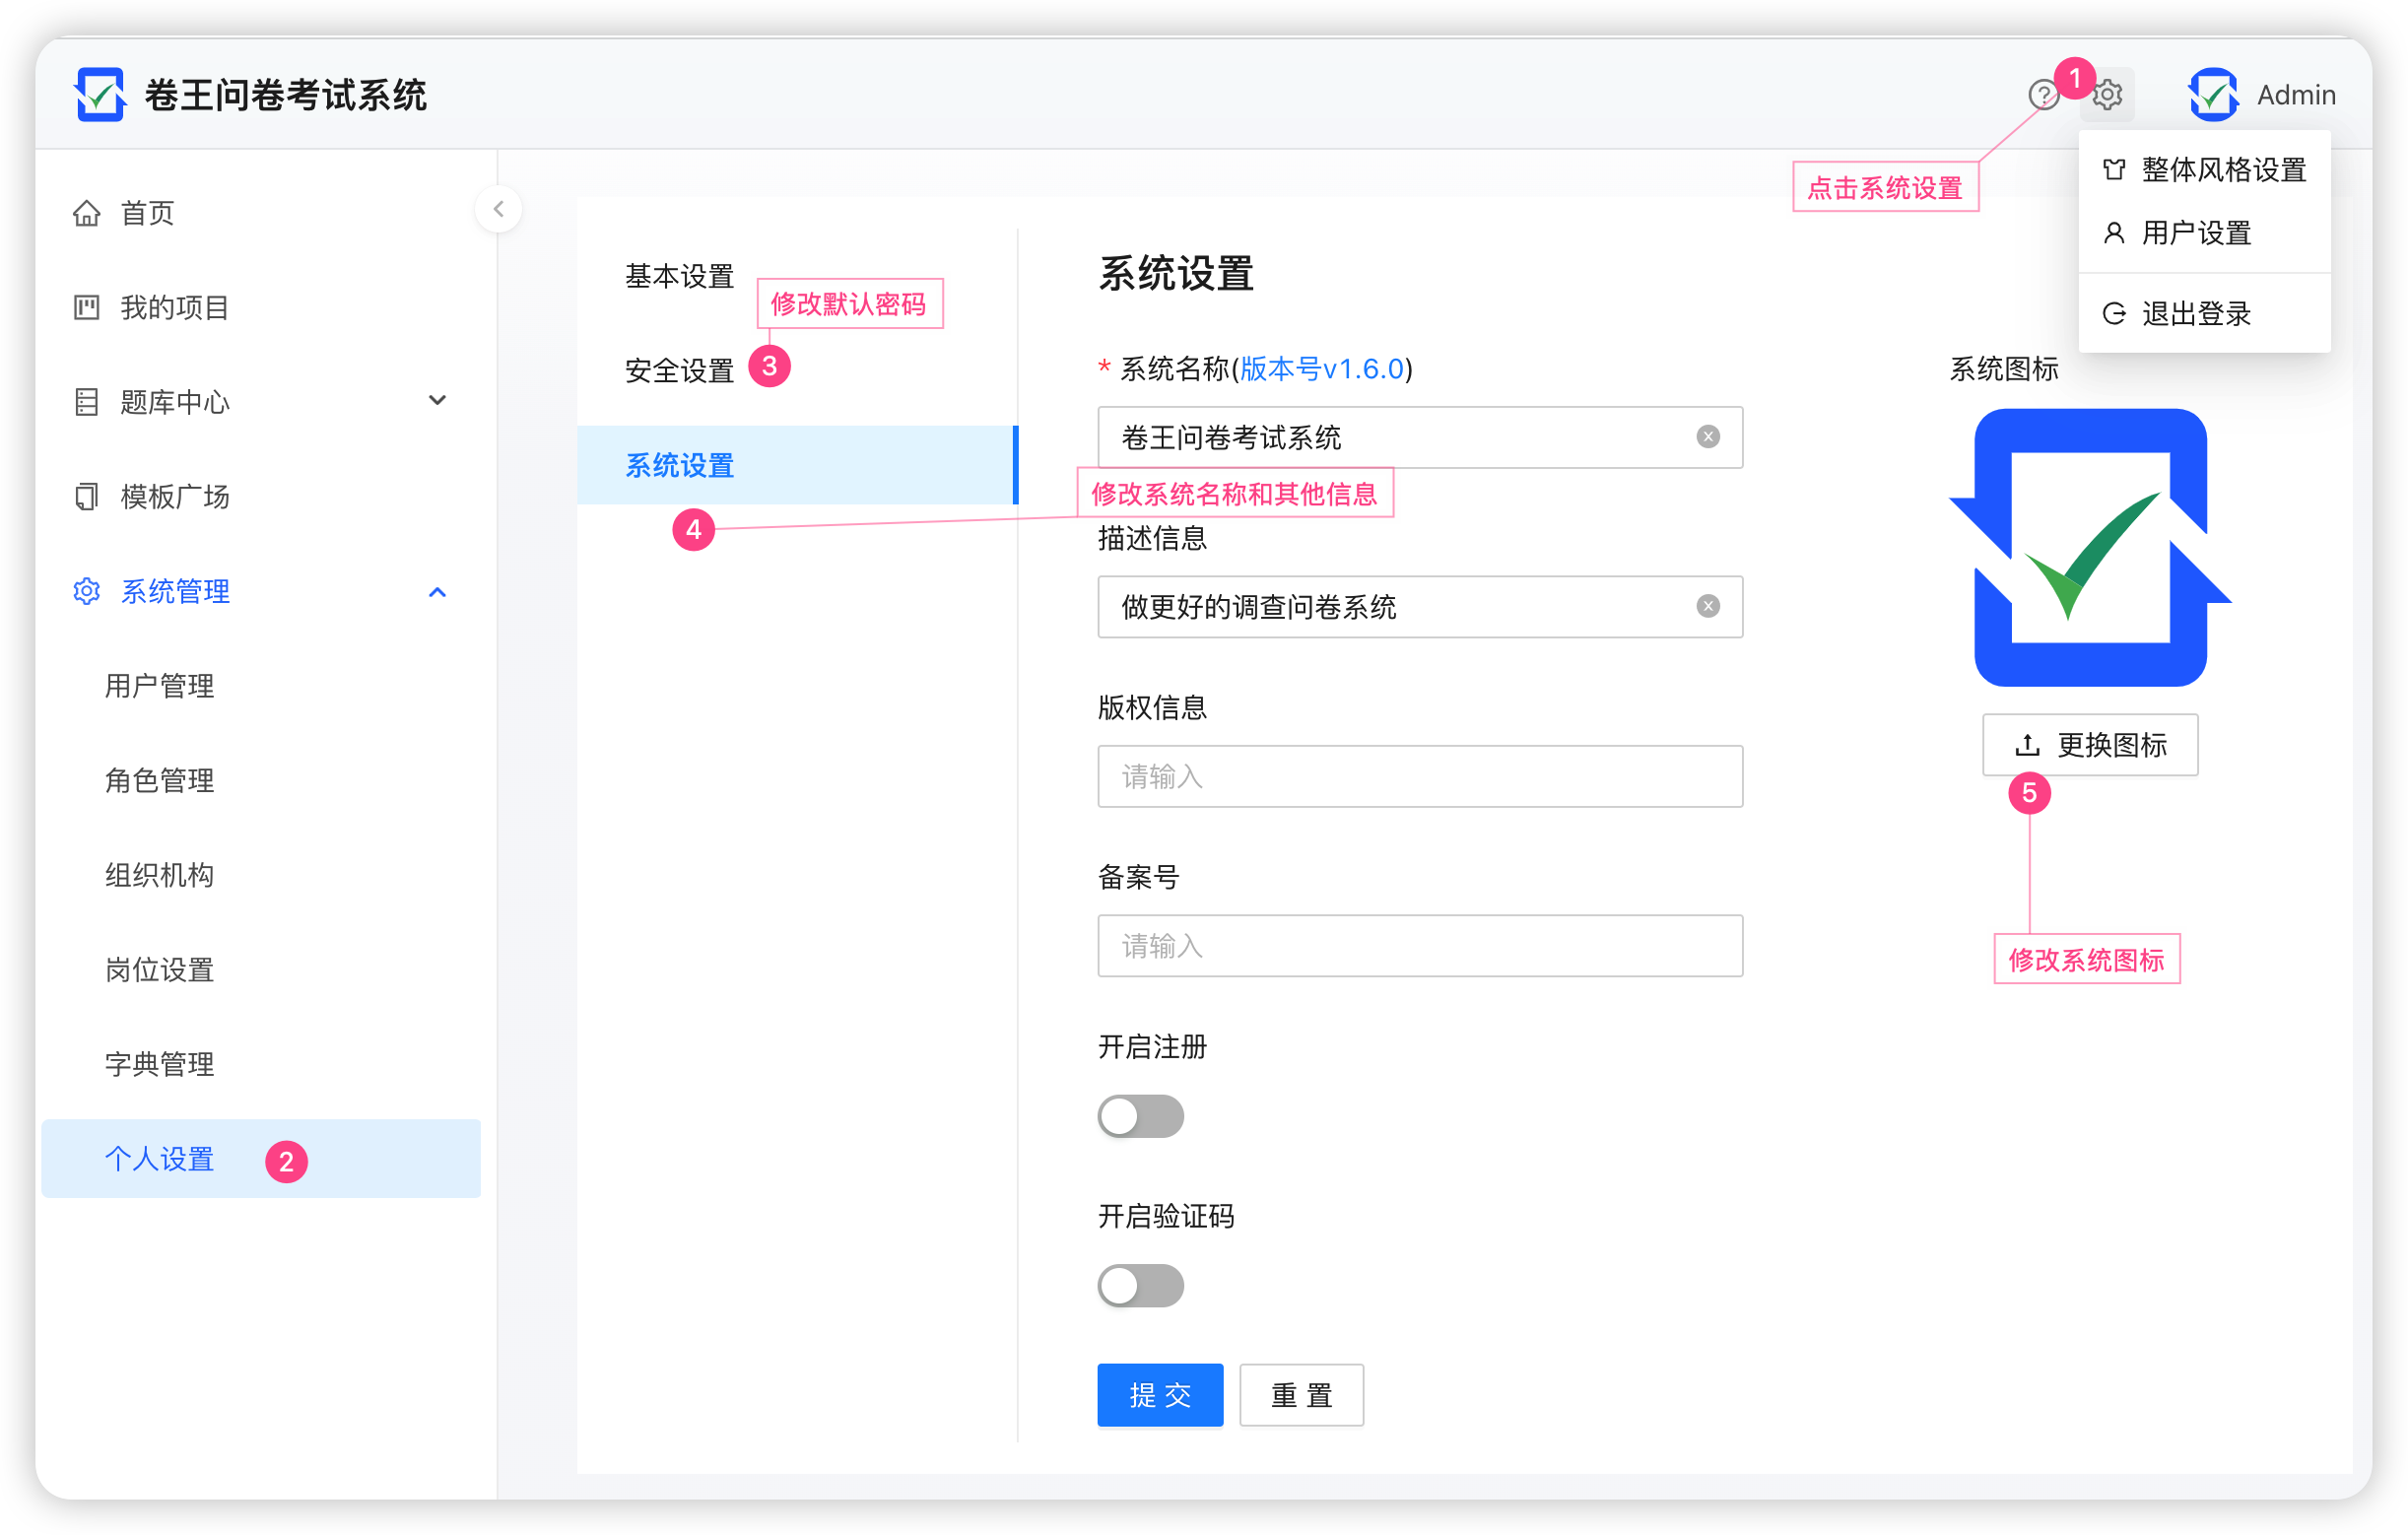Image resolution: width=2408 pixels, height=1535 pixels.
Task: Click the 题库中心 question bank icon
Action: point(86,400)
